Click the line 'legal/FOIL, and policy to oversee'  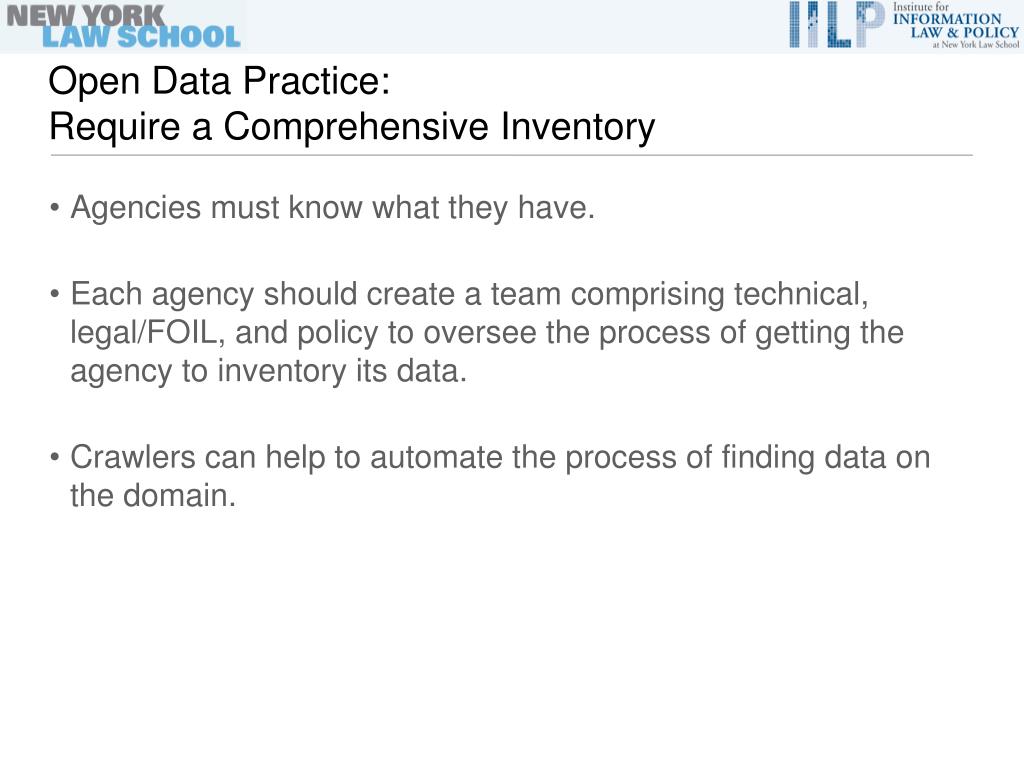487,333
